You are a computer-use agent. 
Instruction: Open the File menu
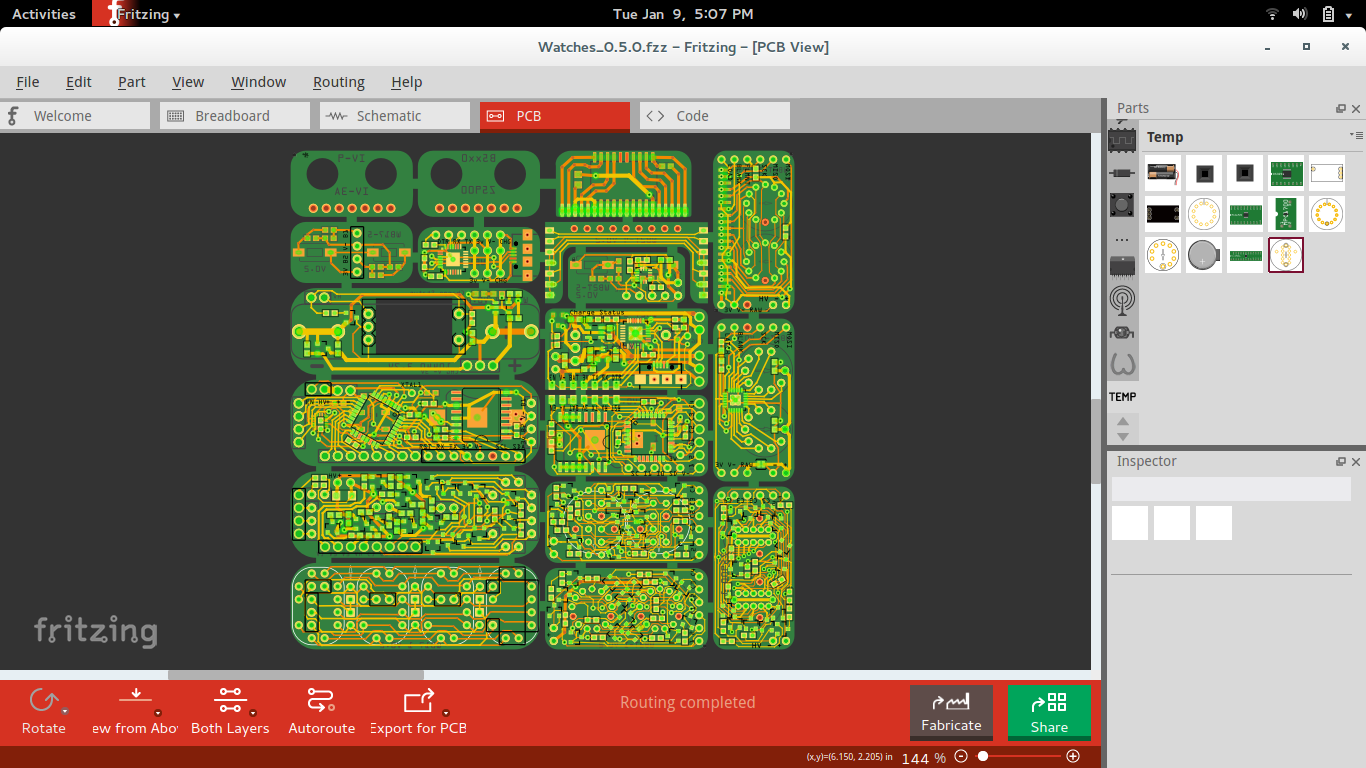click(x=28, y=82)
